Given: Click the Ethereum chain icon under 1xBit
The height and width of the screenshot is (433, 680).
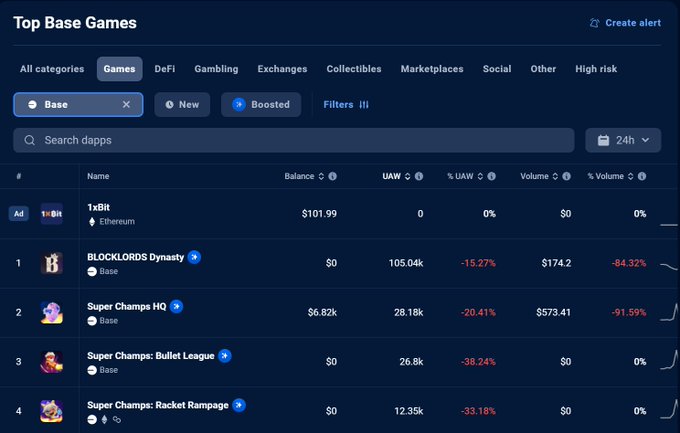Looking at the screenshot, I should pyautogui.click(x=92, y=222).
